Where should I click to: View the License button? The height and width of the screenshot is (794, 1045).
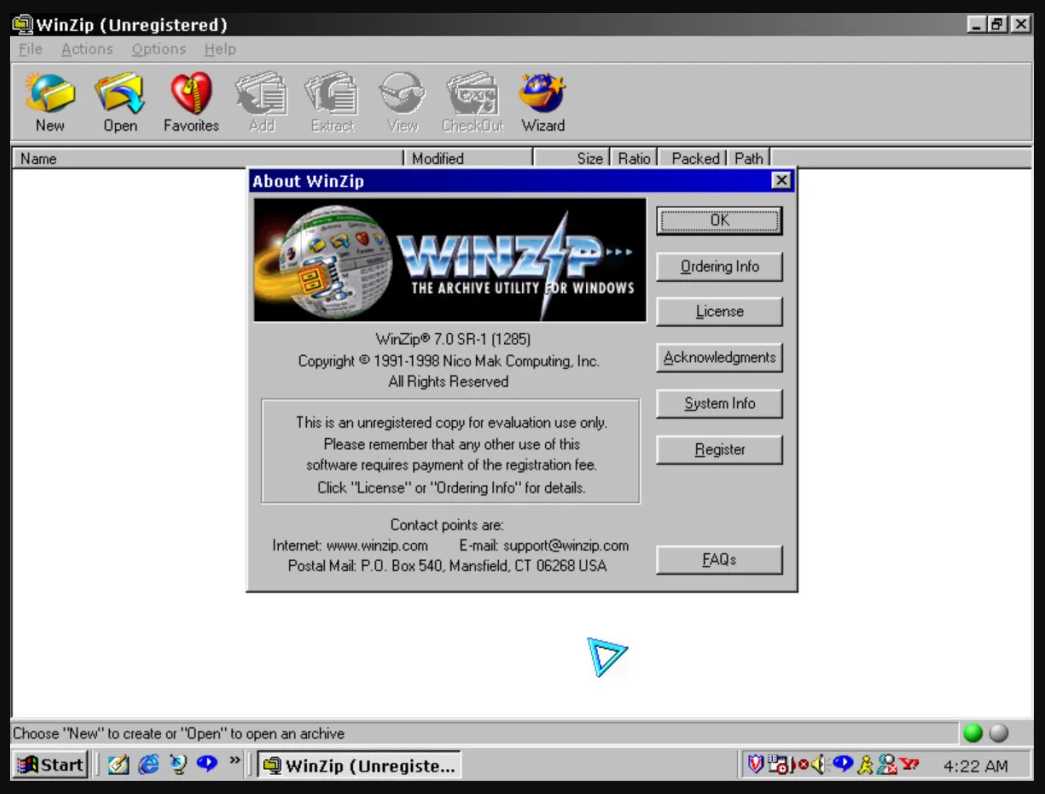pyautogui.click(x=719, y=311)
